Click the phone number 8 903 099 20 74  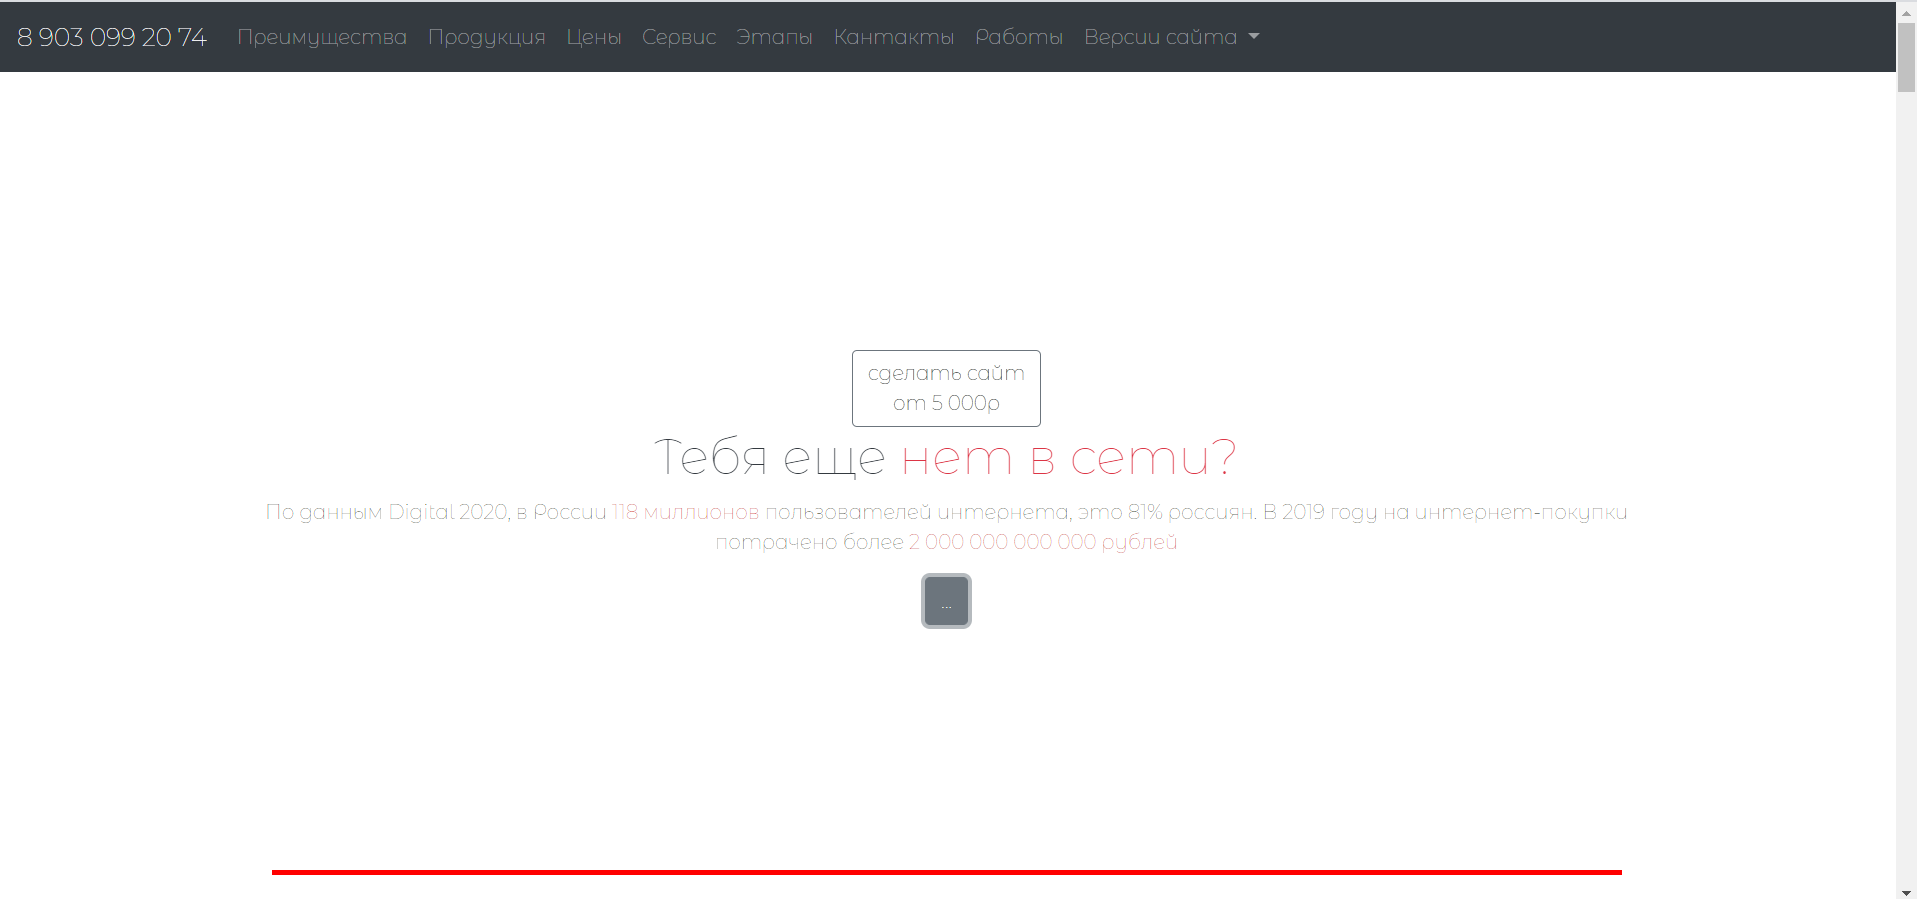112,37
